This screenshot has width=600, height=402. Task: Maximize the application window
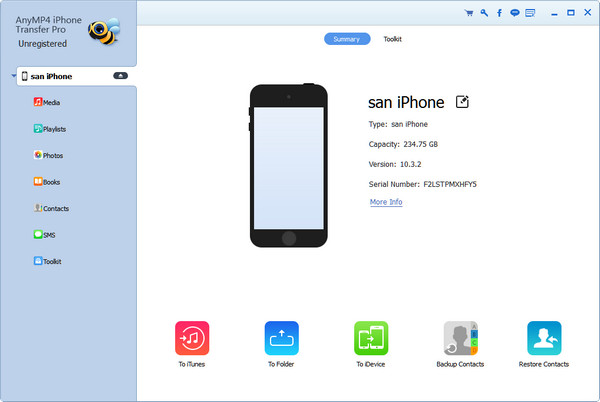tap(571, 13)
